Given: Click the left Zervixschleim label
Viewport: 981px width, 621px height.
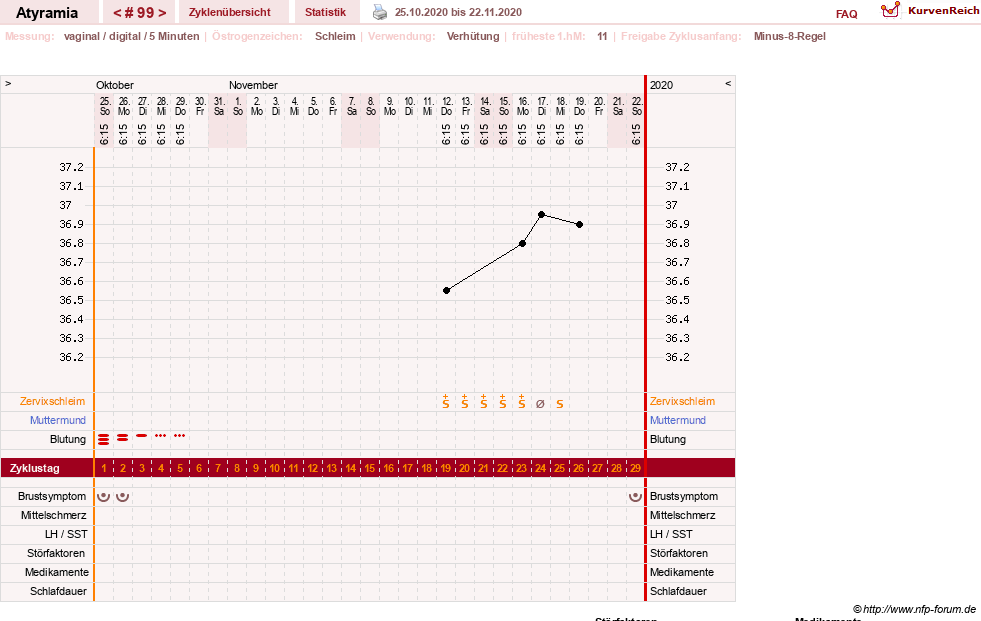Looking at the screenshot, I should click(x=53, y=401).
